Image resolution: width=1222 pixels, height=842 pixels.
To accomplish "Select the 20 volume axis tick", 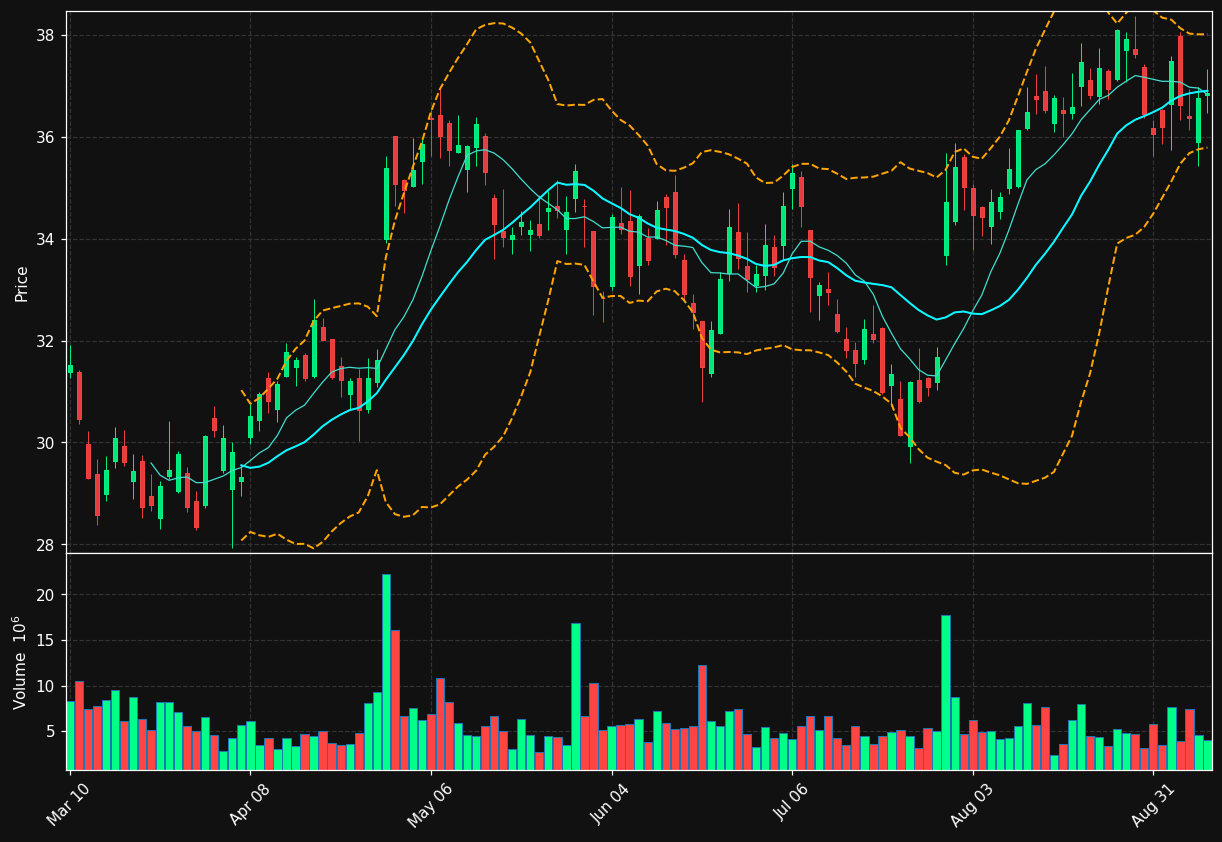I will [x=47, y=595].
